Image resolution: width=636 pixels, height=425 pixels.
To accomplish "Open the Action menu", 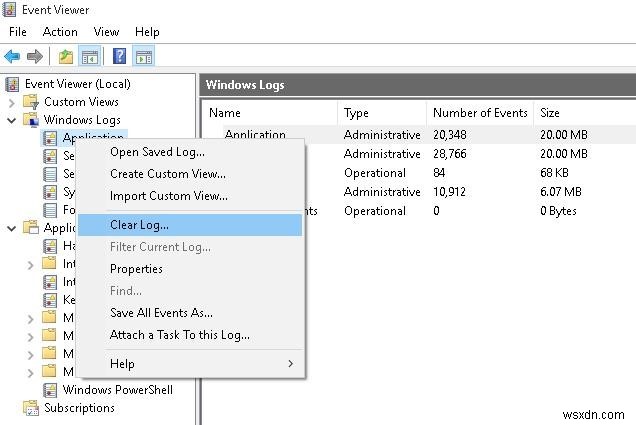I will coord(60,32).
